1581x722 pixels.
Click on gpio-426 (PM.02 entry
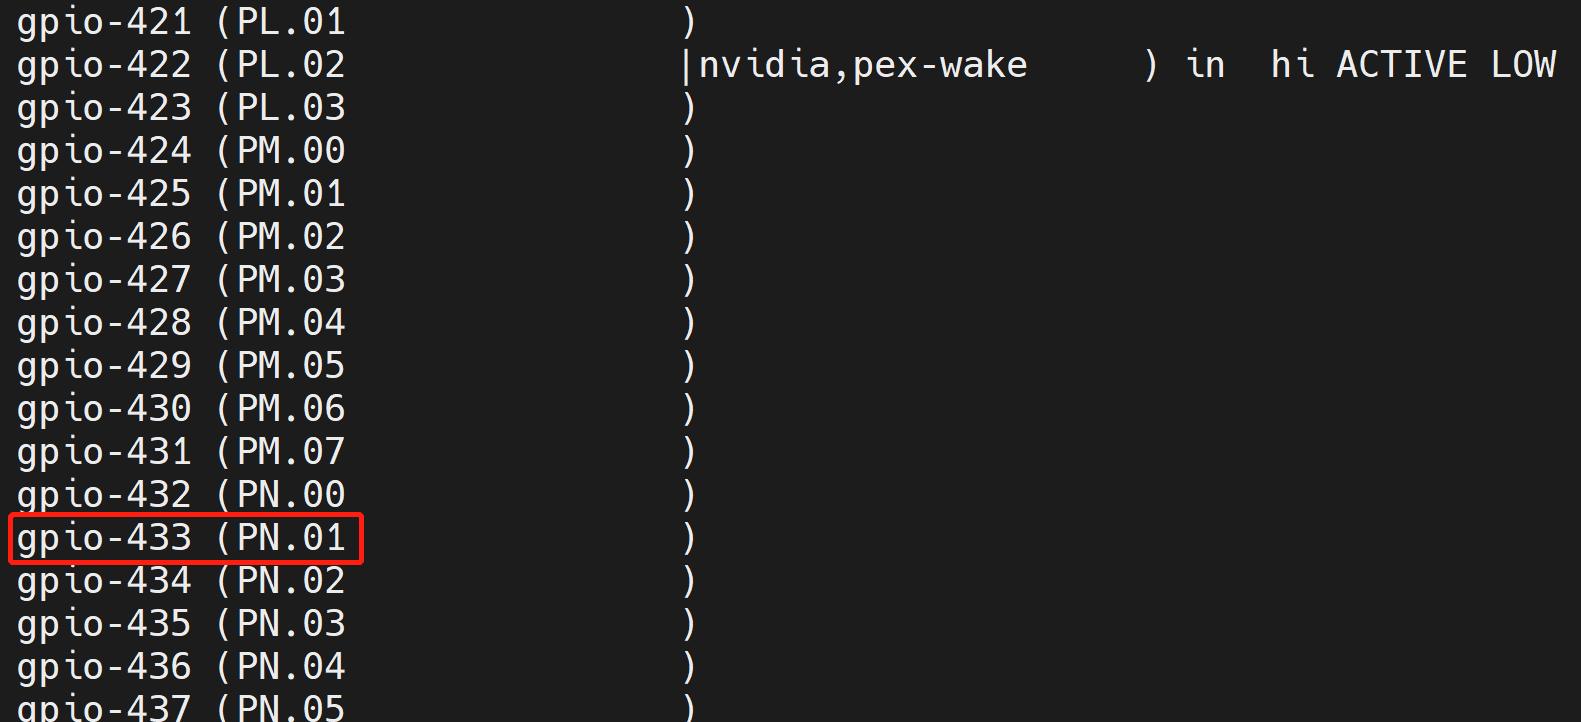tap(181, 238)
